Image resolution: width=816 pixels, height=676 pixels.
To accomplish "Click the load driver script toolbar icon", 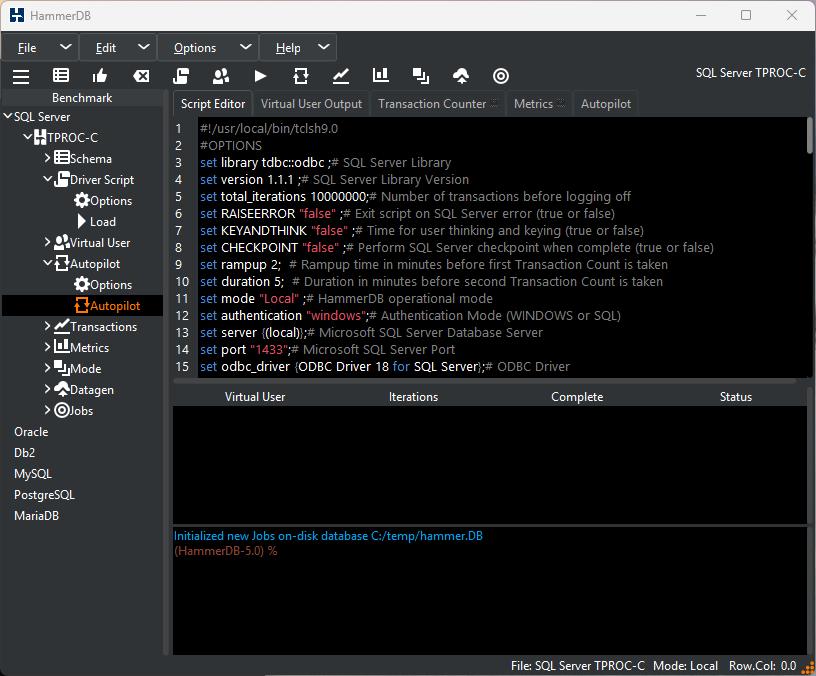I will 181,76.
